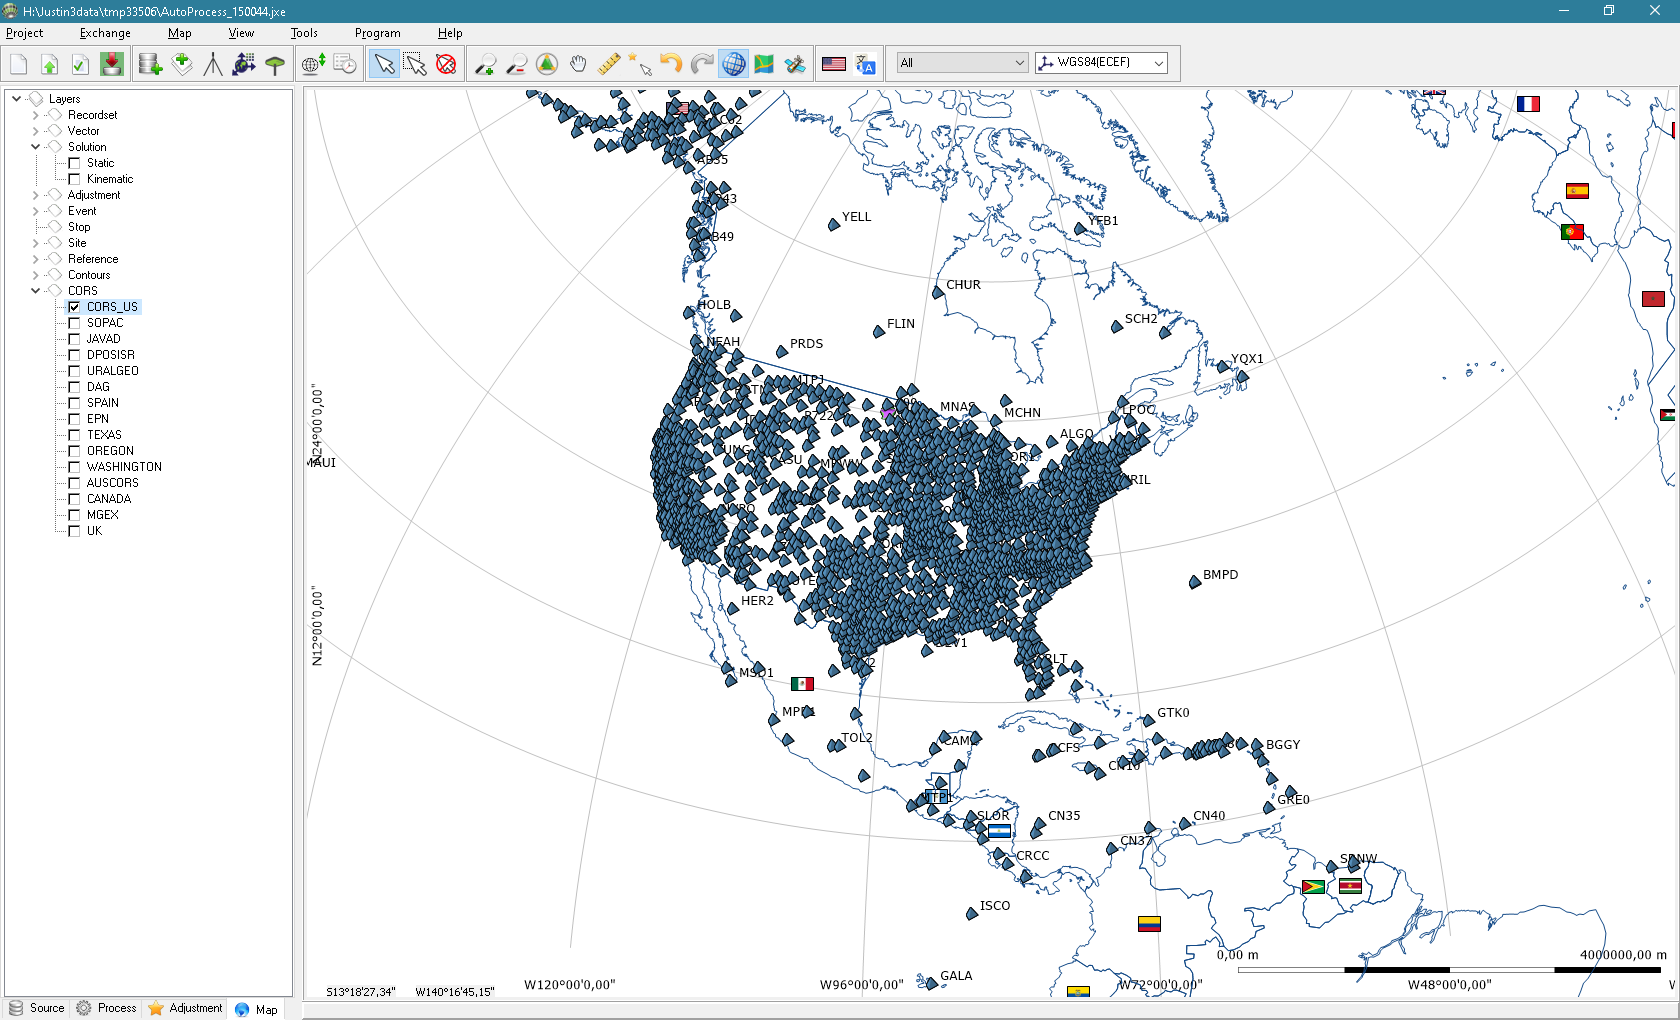1680x1020 pixels.
Task: Open the Map menu
Action: [180, 33]
